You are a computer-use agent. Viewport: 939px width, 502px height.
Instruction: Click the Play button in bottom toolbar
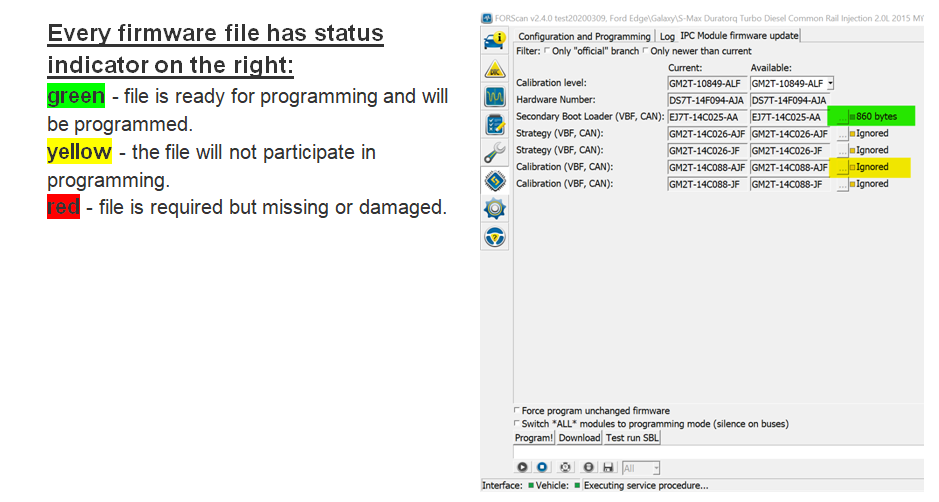522,467
